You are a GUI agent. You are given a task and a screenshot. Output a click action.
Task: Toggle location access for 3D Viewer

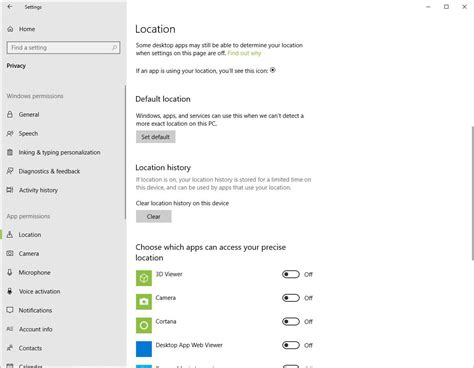tap(291, 274)
